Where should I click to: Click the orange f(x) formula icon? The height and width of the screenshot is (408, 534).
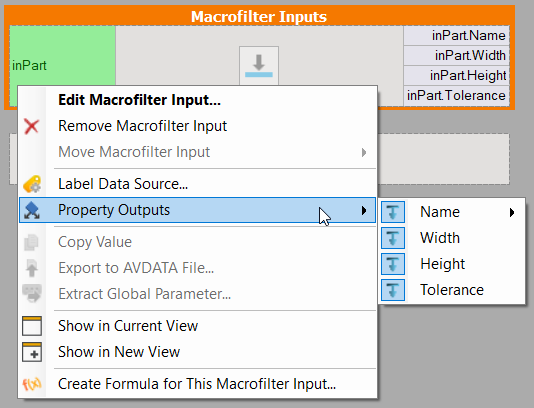point(32,384)
